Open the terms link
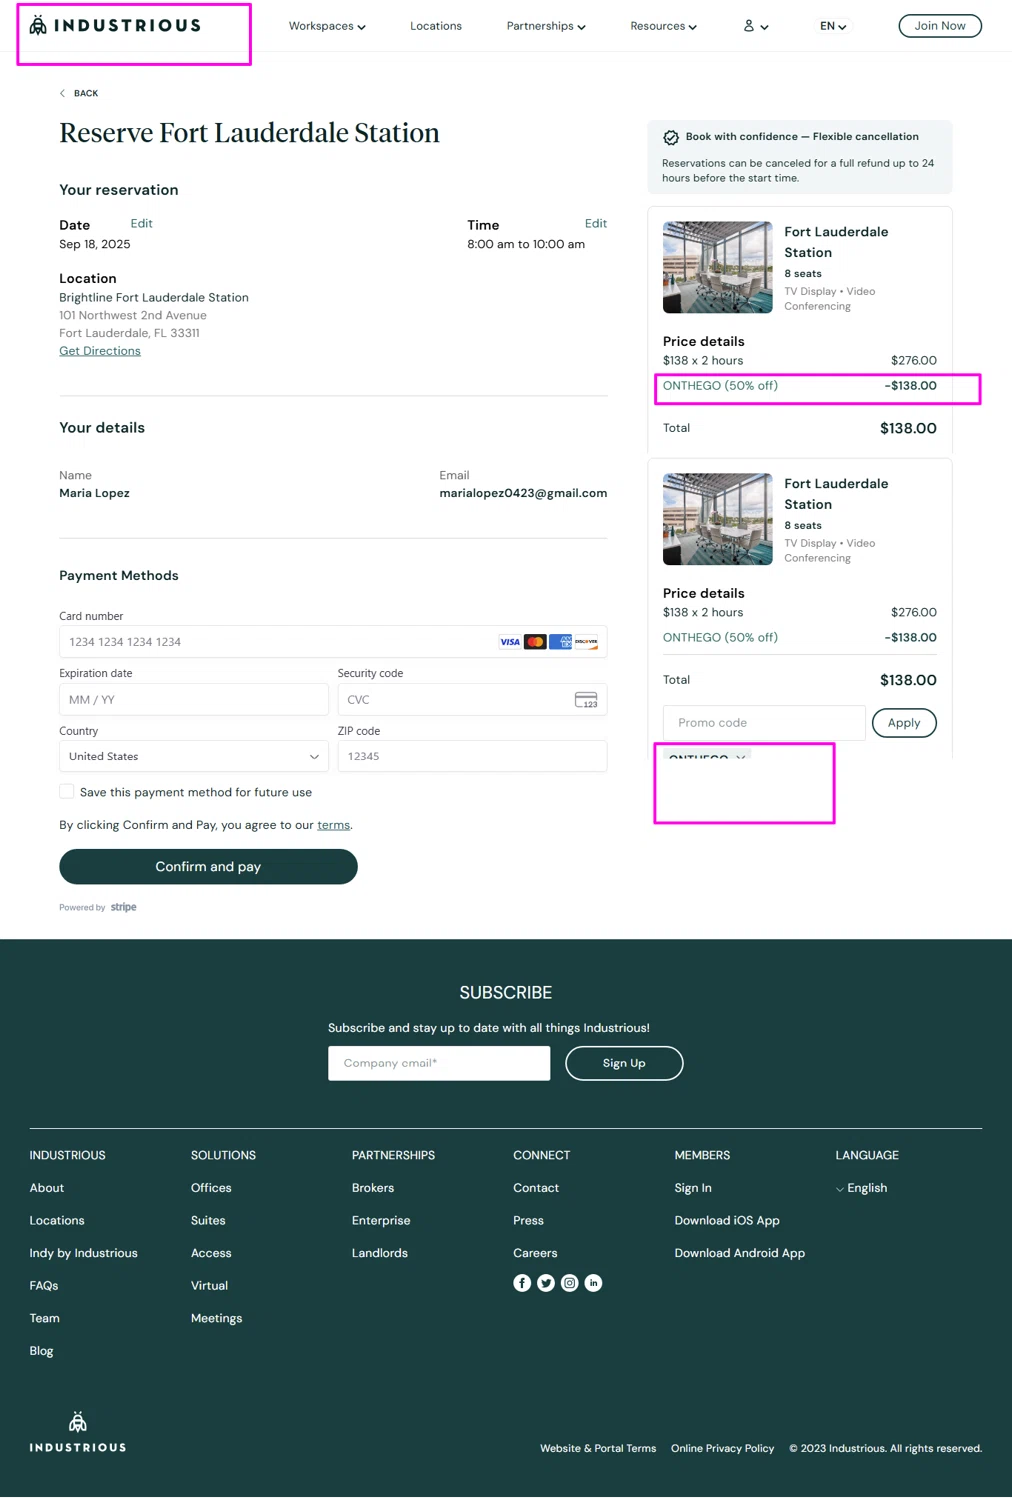 coord(334,825)
